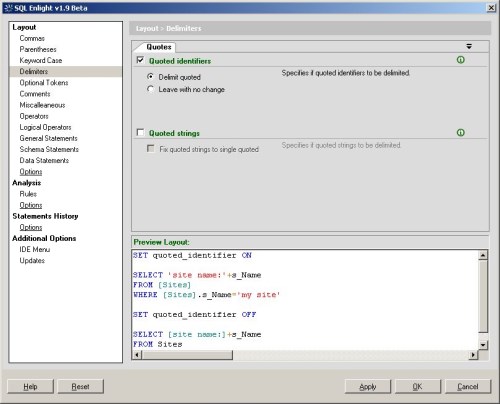Click the preview horizontal scrollbar thumb
Screen dimensions: 500x404
[187, 355]
